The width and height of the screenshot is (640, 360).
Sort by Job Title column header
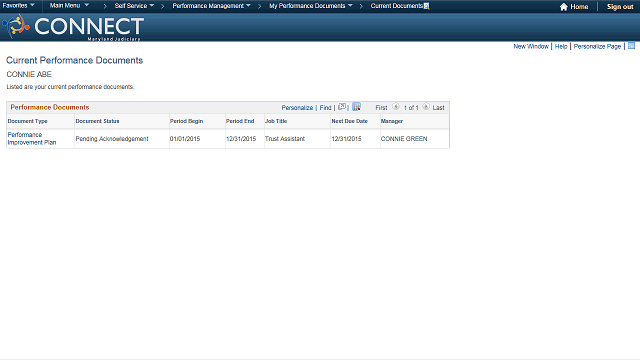pyautogui.click(x=276, y=121)
